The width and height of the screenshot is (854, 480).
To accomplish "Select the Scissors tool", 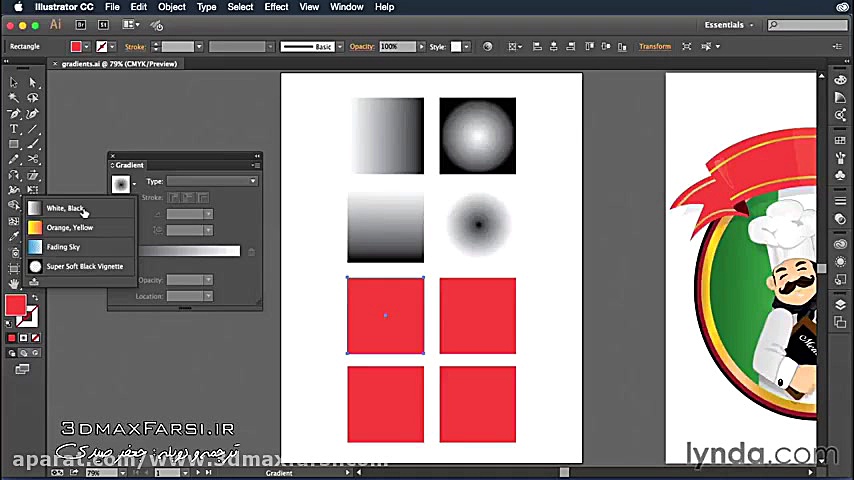I will coord(33,160).
